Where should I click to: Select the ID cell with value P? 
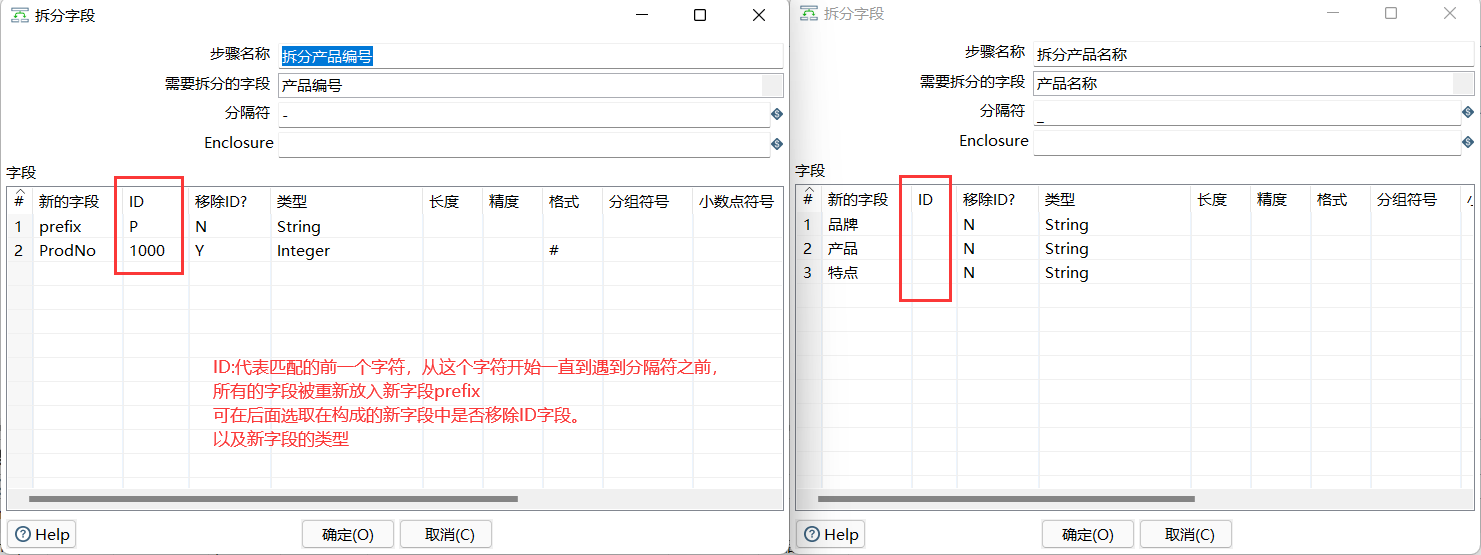pos(156,227)
